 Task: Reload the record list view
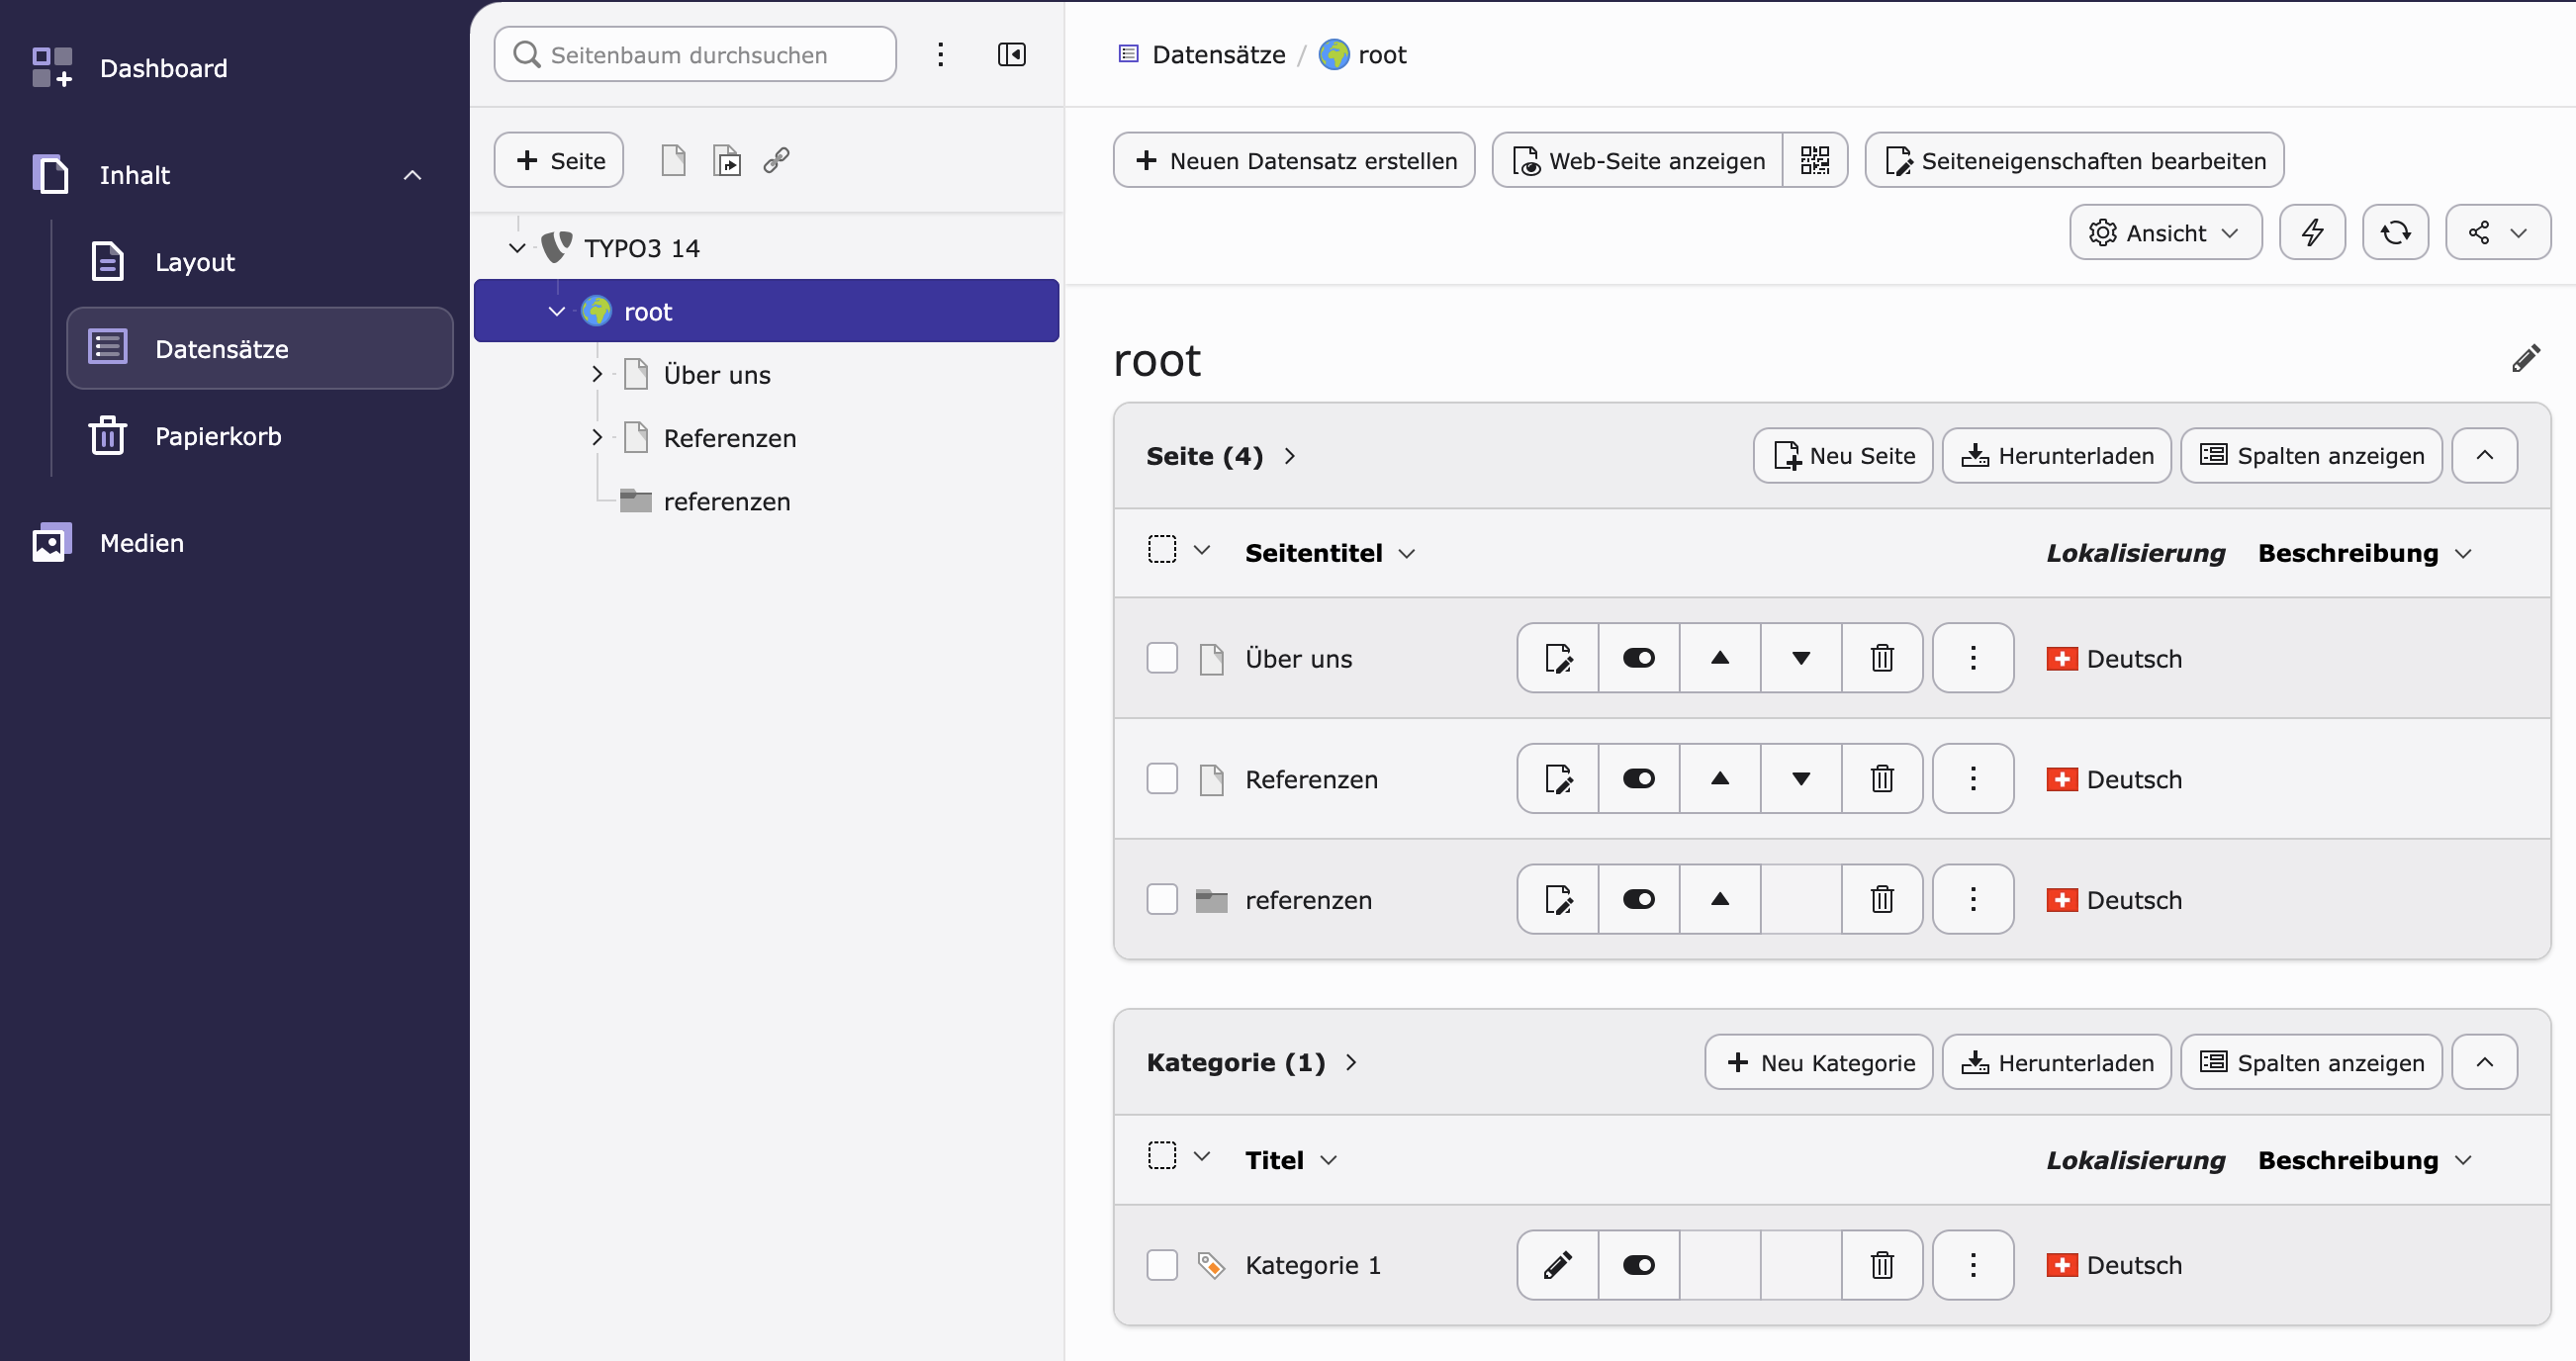pyautogui.click(x=2395, y=232)
